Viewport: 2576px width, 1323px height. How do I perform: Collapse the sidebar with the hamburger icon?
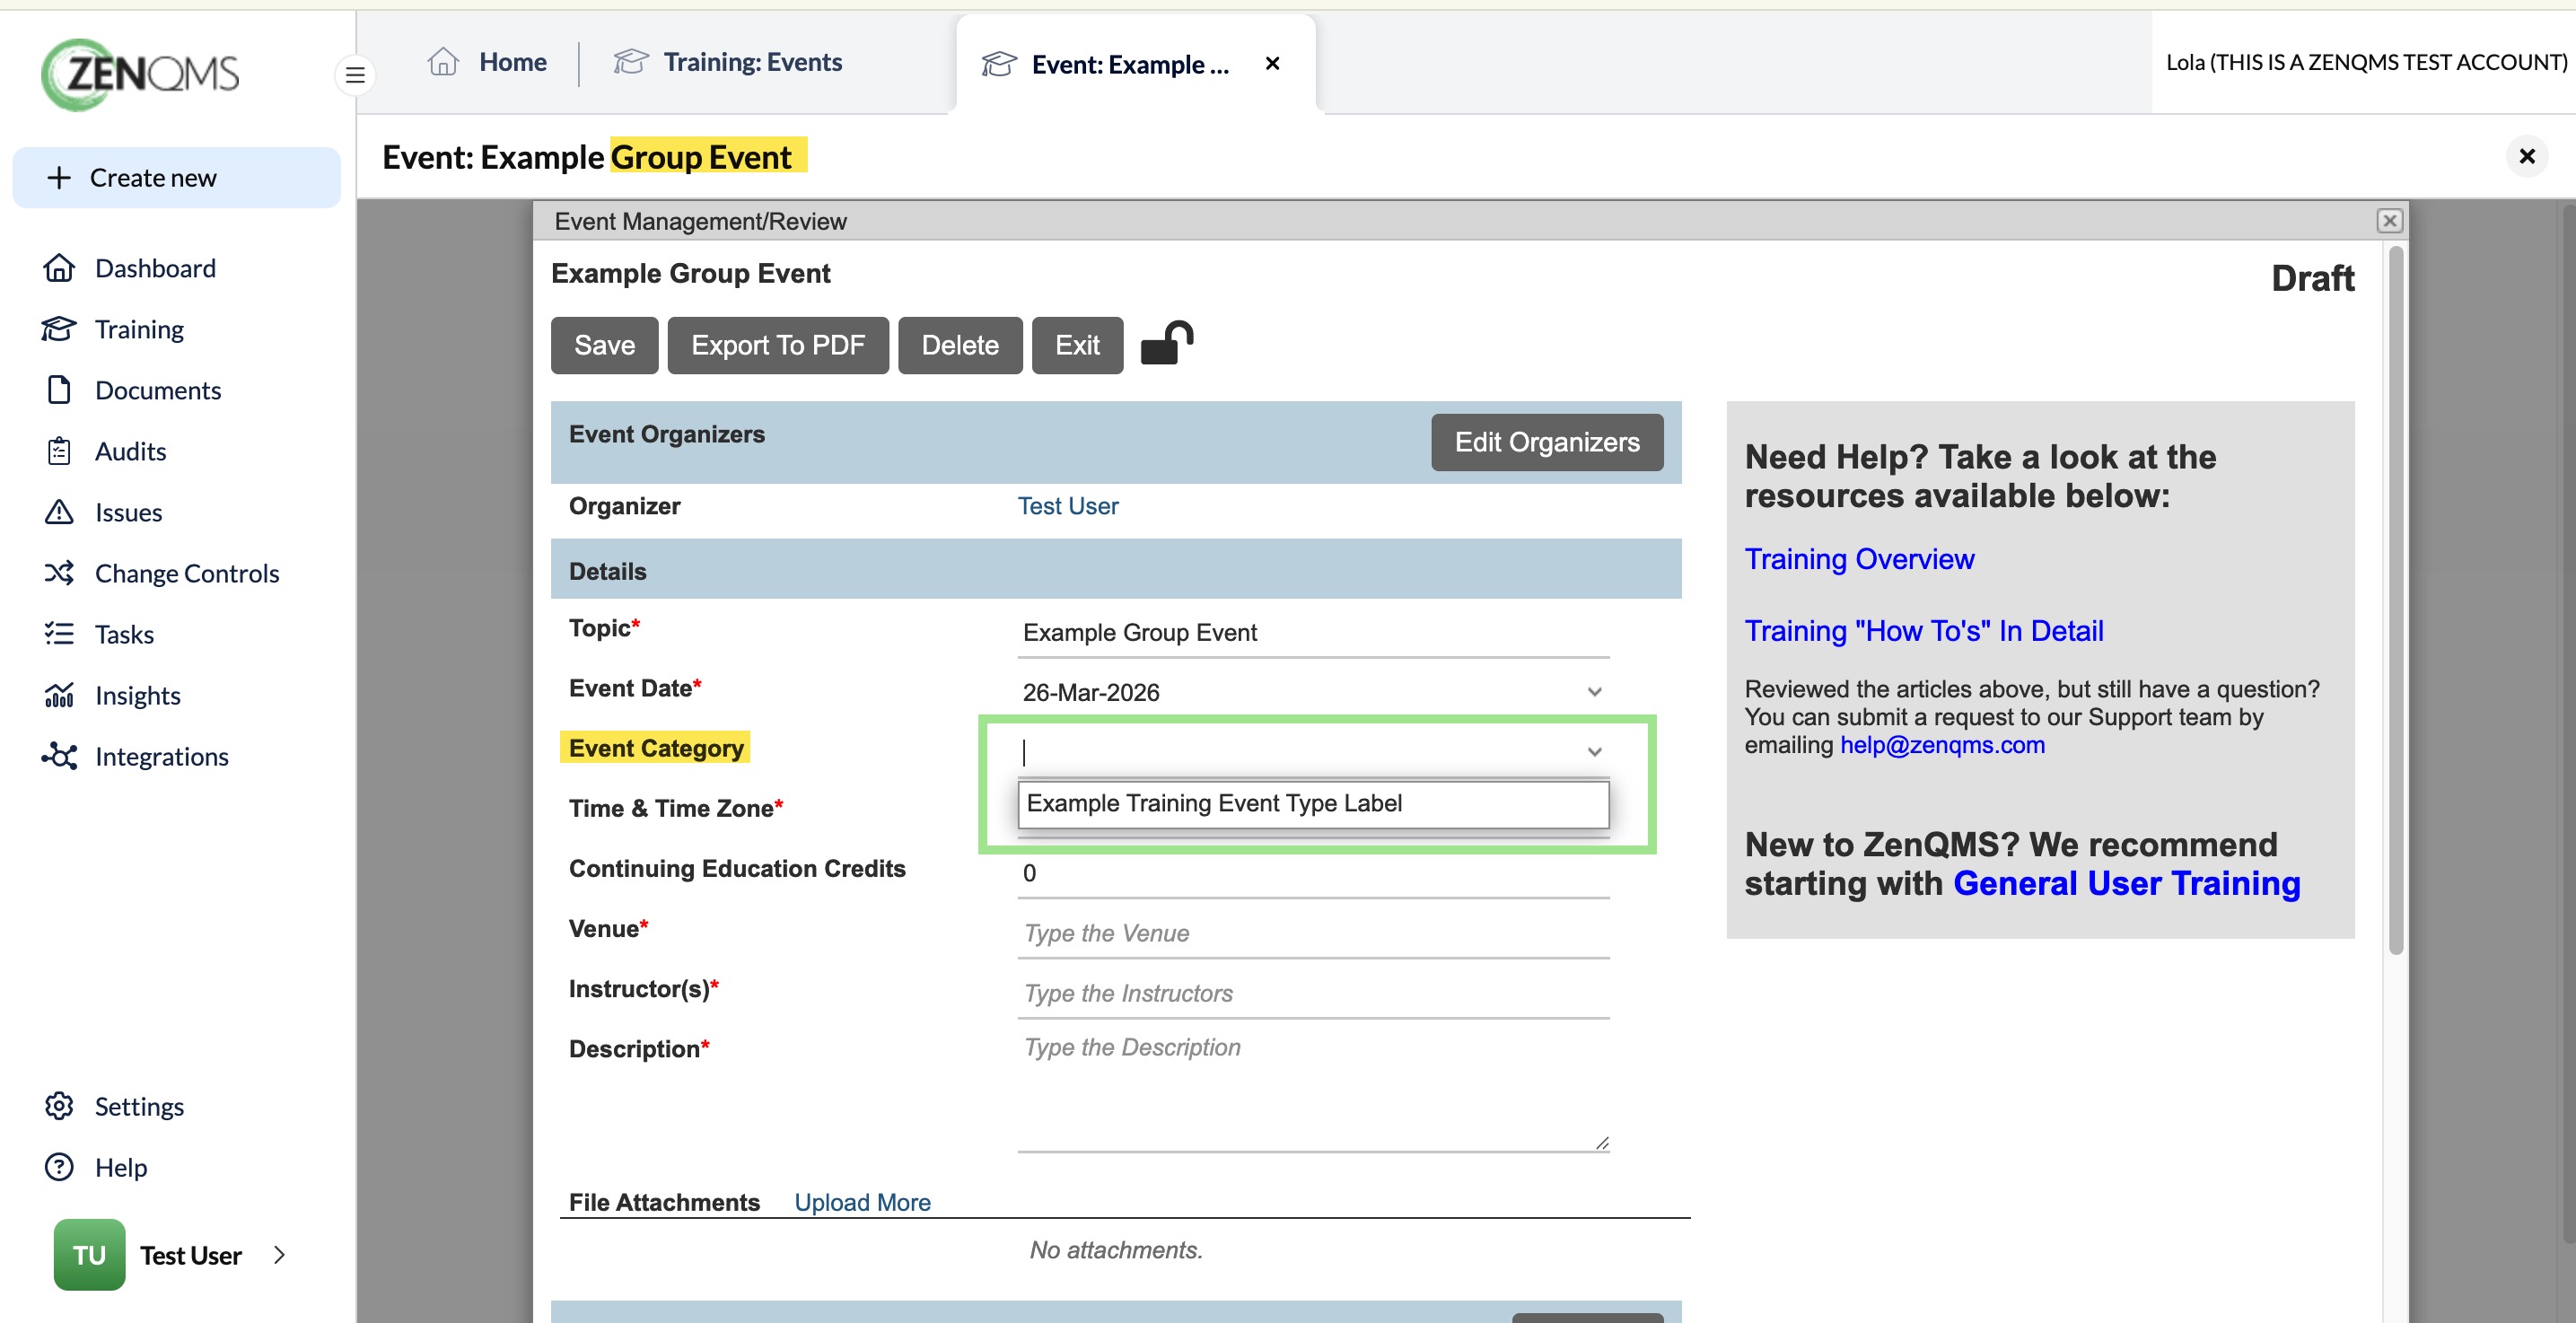tap(355, 75)
